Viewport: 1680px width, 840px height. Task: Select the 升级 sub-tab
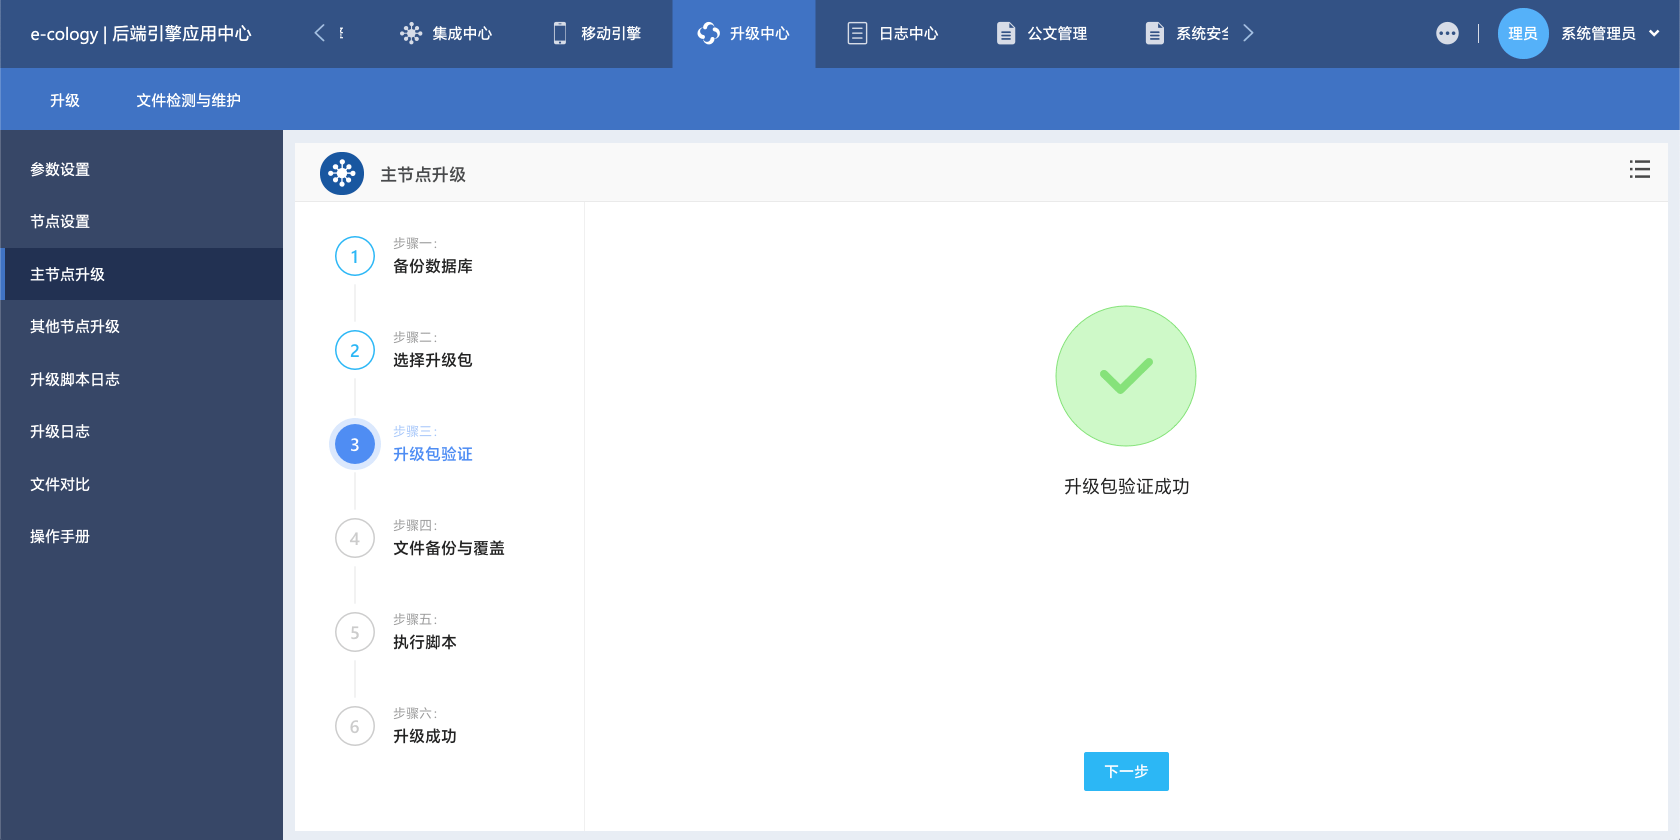pyautogui.click(x=65, y=100)
